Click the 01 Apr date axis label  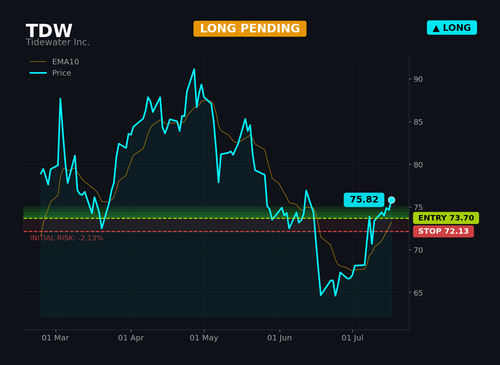click(x=131, y=338)
